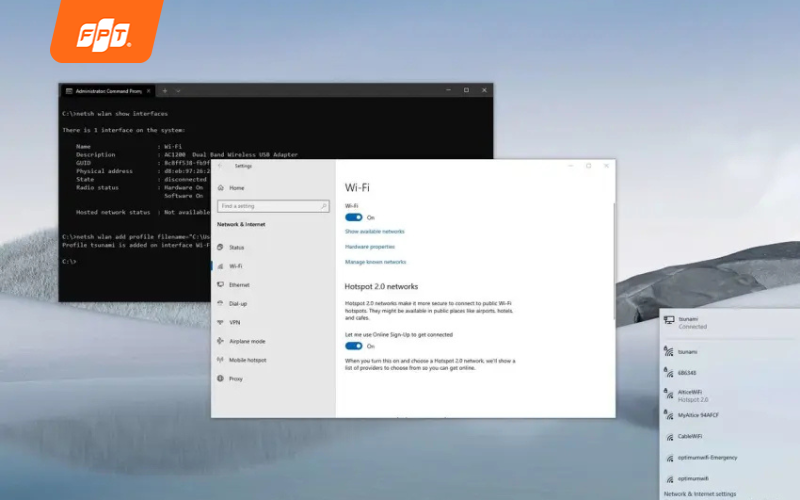The height and width of the screenshot is (500, 800).
Task: Select the Ethernet icon in sidebar
Action: pos(220,285)
